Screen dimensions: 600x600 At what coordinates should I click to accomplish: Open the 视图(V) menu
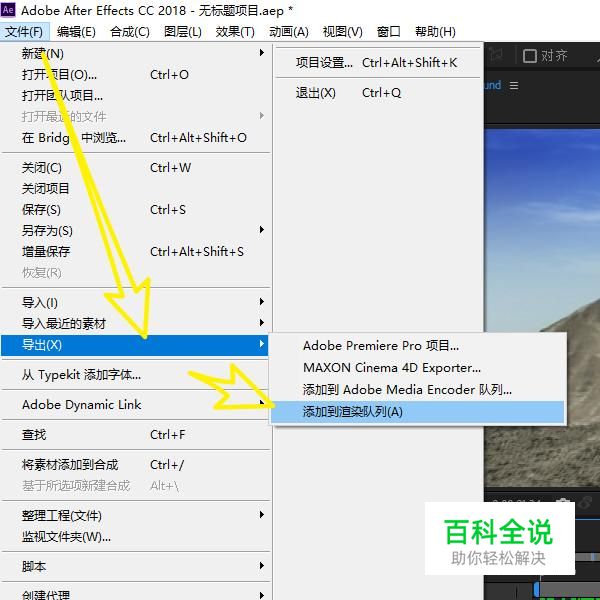tap(342, 32)
